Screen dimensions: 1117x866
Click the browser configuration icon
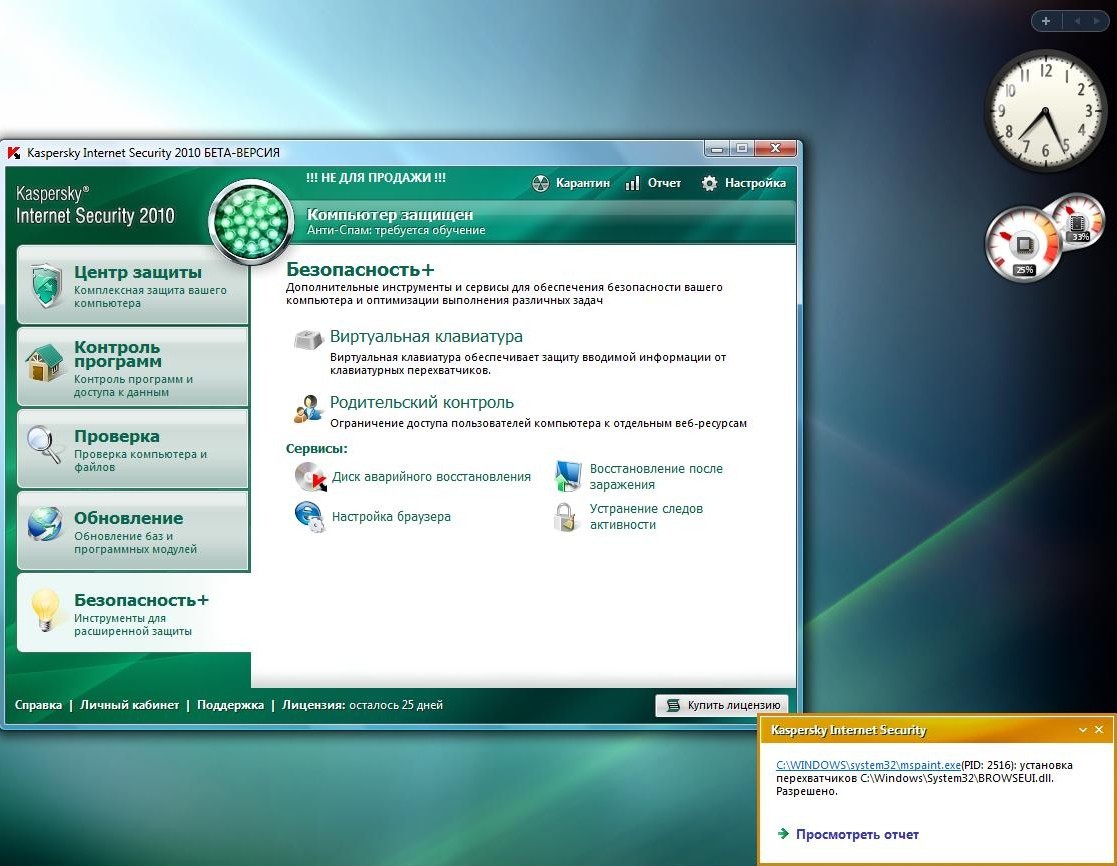310,517
